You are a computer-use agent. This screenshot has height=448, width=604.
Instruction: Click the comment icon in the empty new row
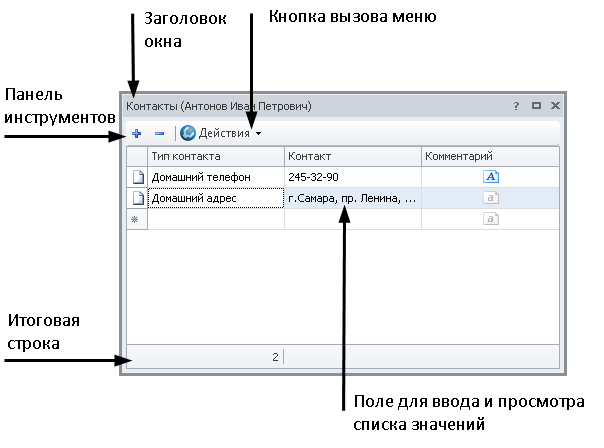[491, 219]
